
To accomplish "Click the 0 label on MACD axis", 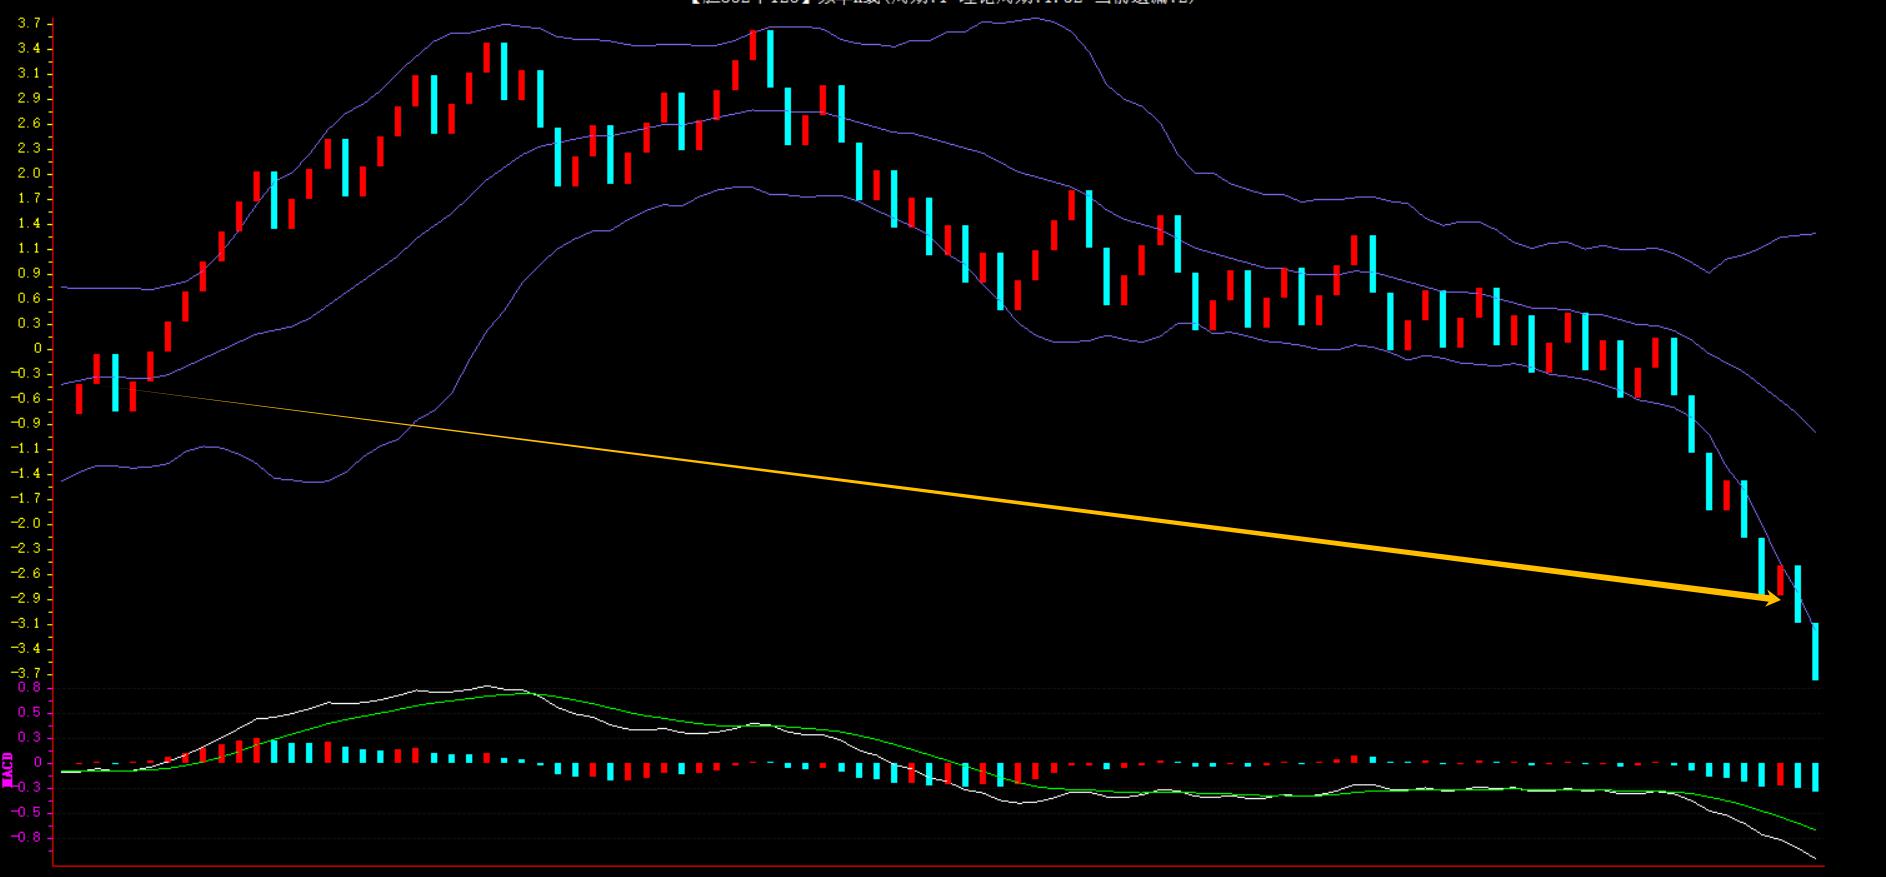I will (37, 762).
